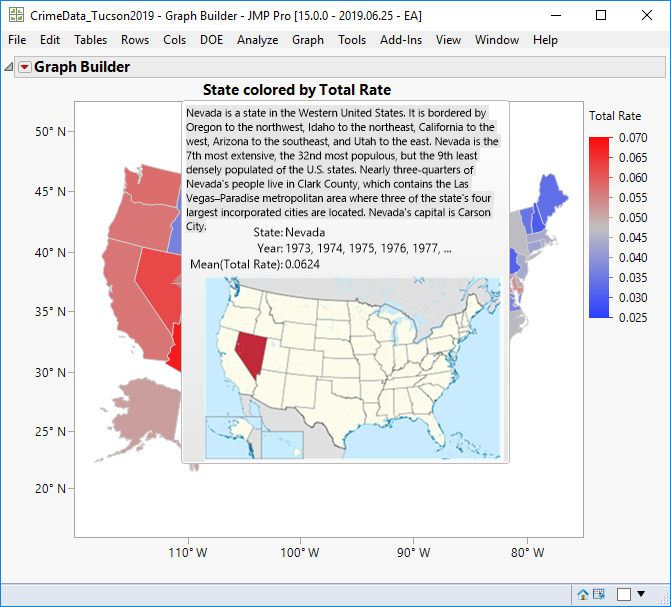
Task: Close the Graph Builder window
Action: [x=647, y=15]
